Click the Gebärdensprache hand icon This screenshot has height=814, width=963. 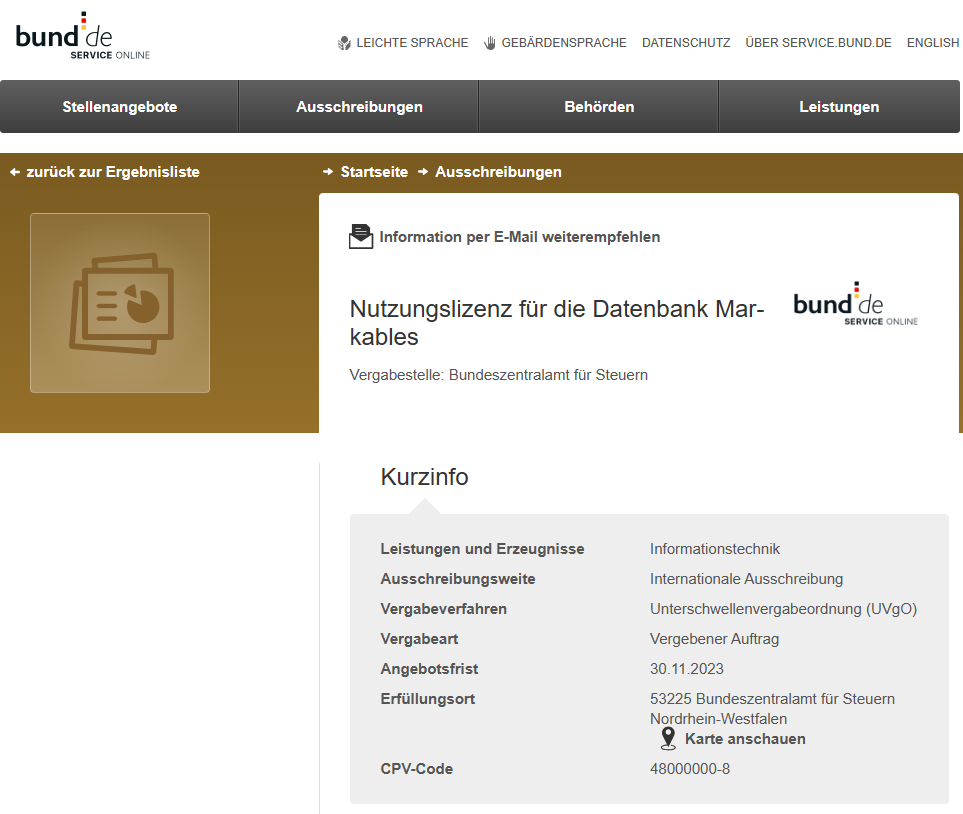pos(489,43)
